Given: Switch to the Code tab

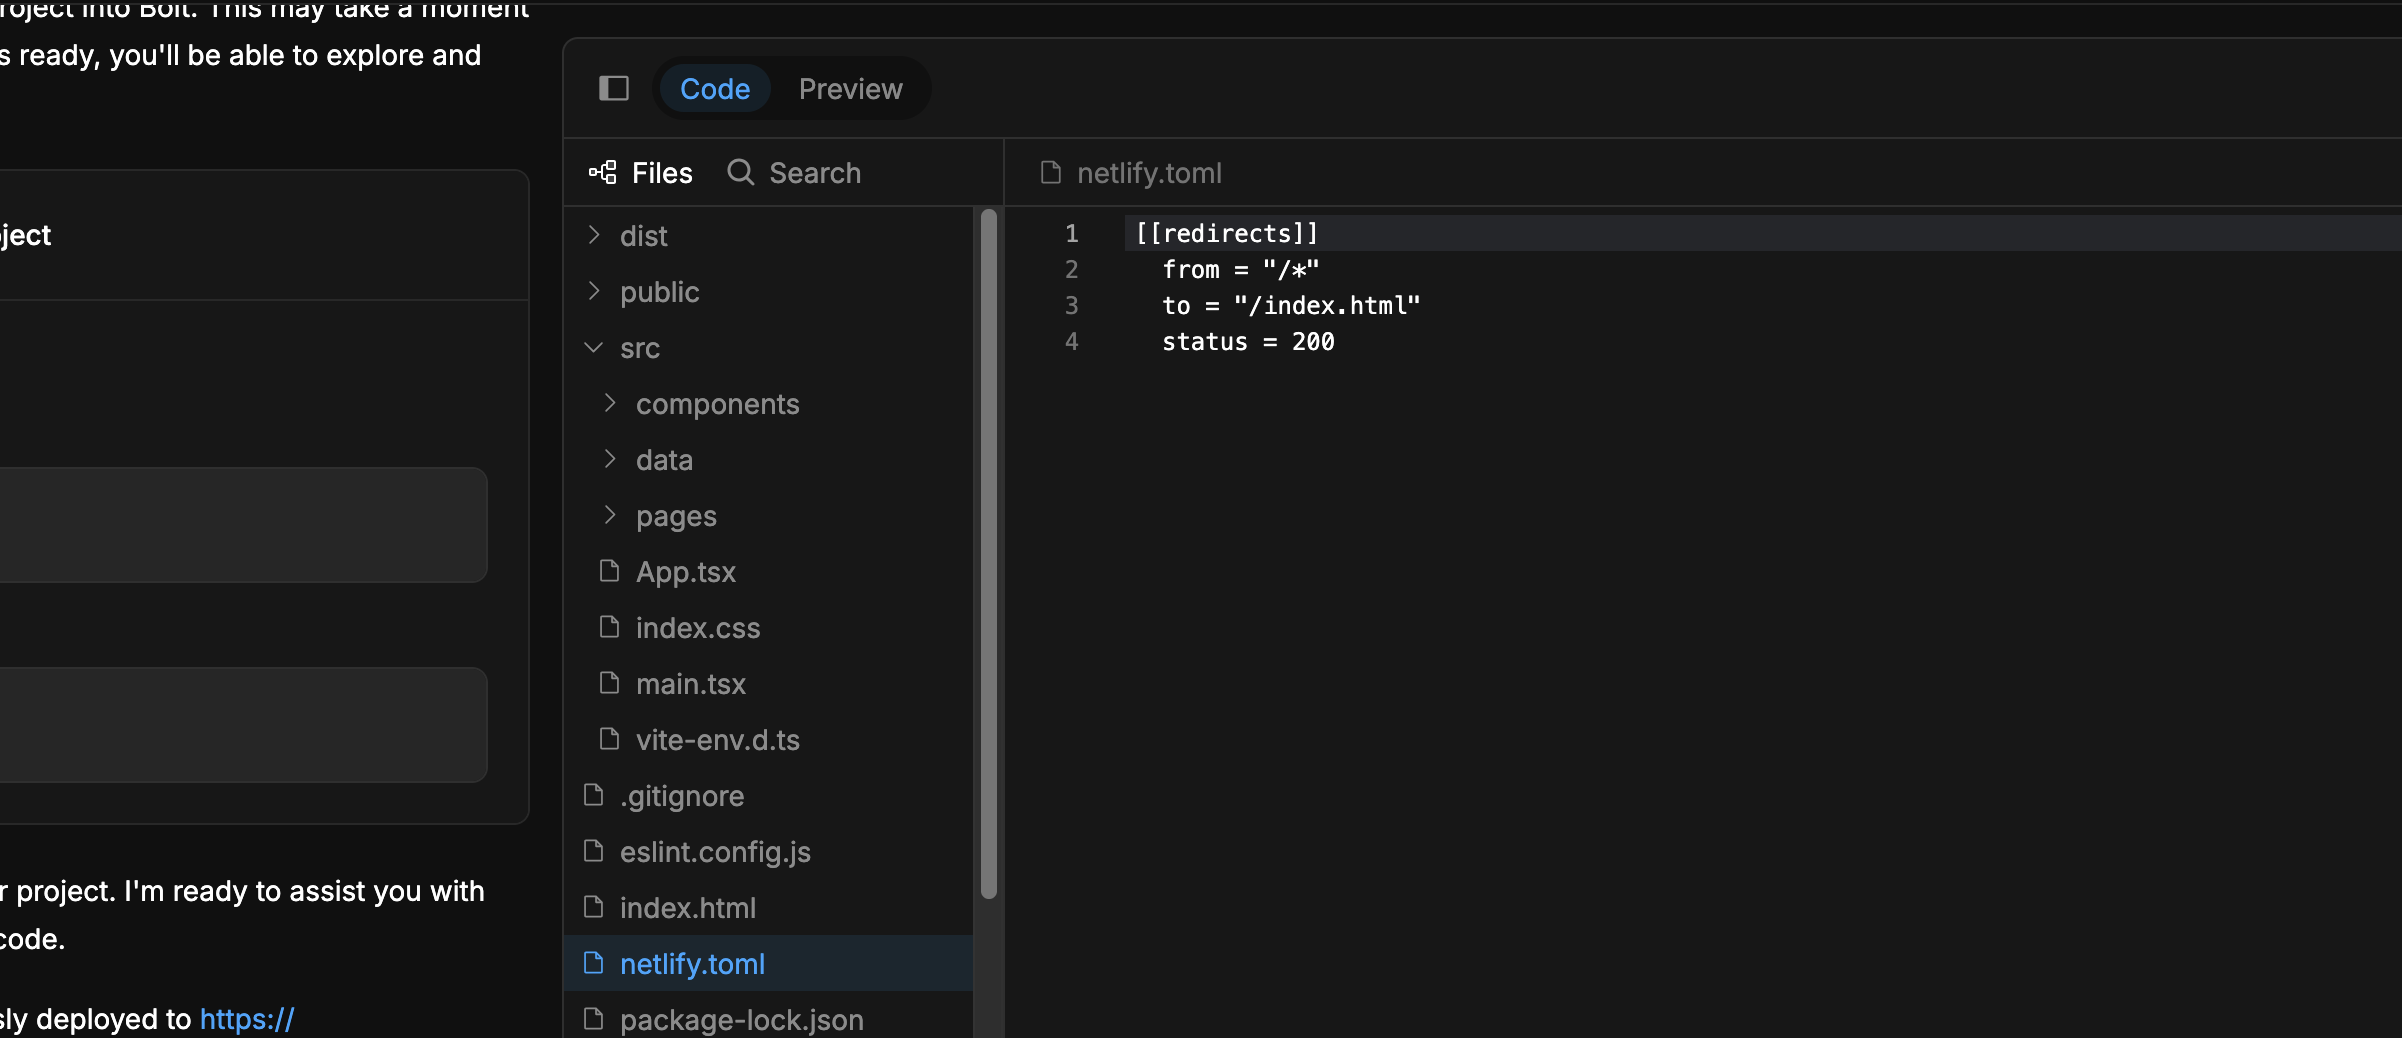Looking at the screenshot, I should pyautogui.click(x=715, y=89).
